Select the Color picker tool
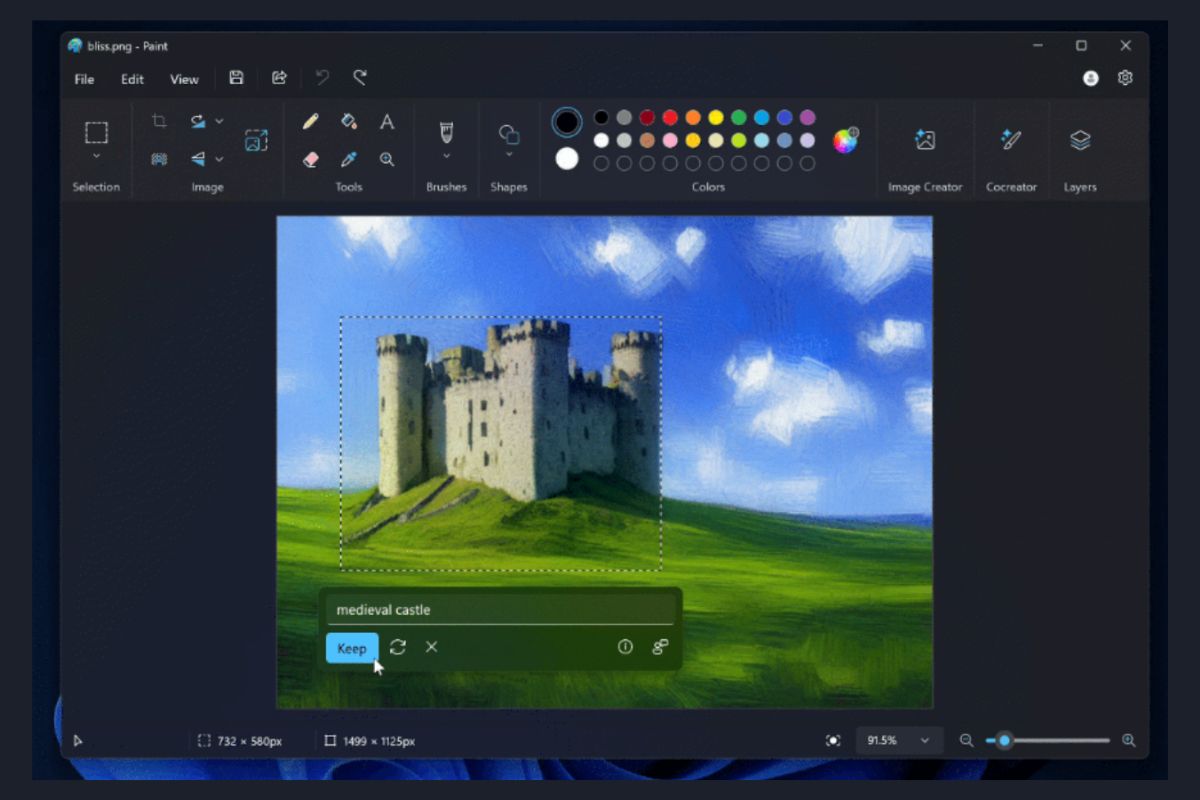Viewport: 1200px width, 800px height. (x=349, y=159)
